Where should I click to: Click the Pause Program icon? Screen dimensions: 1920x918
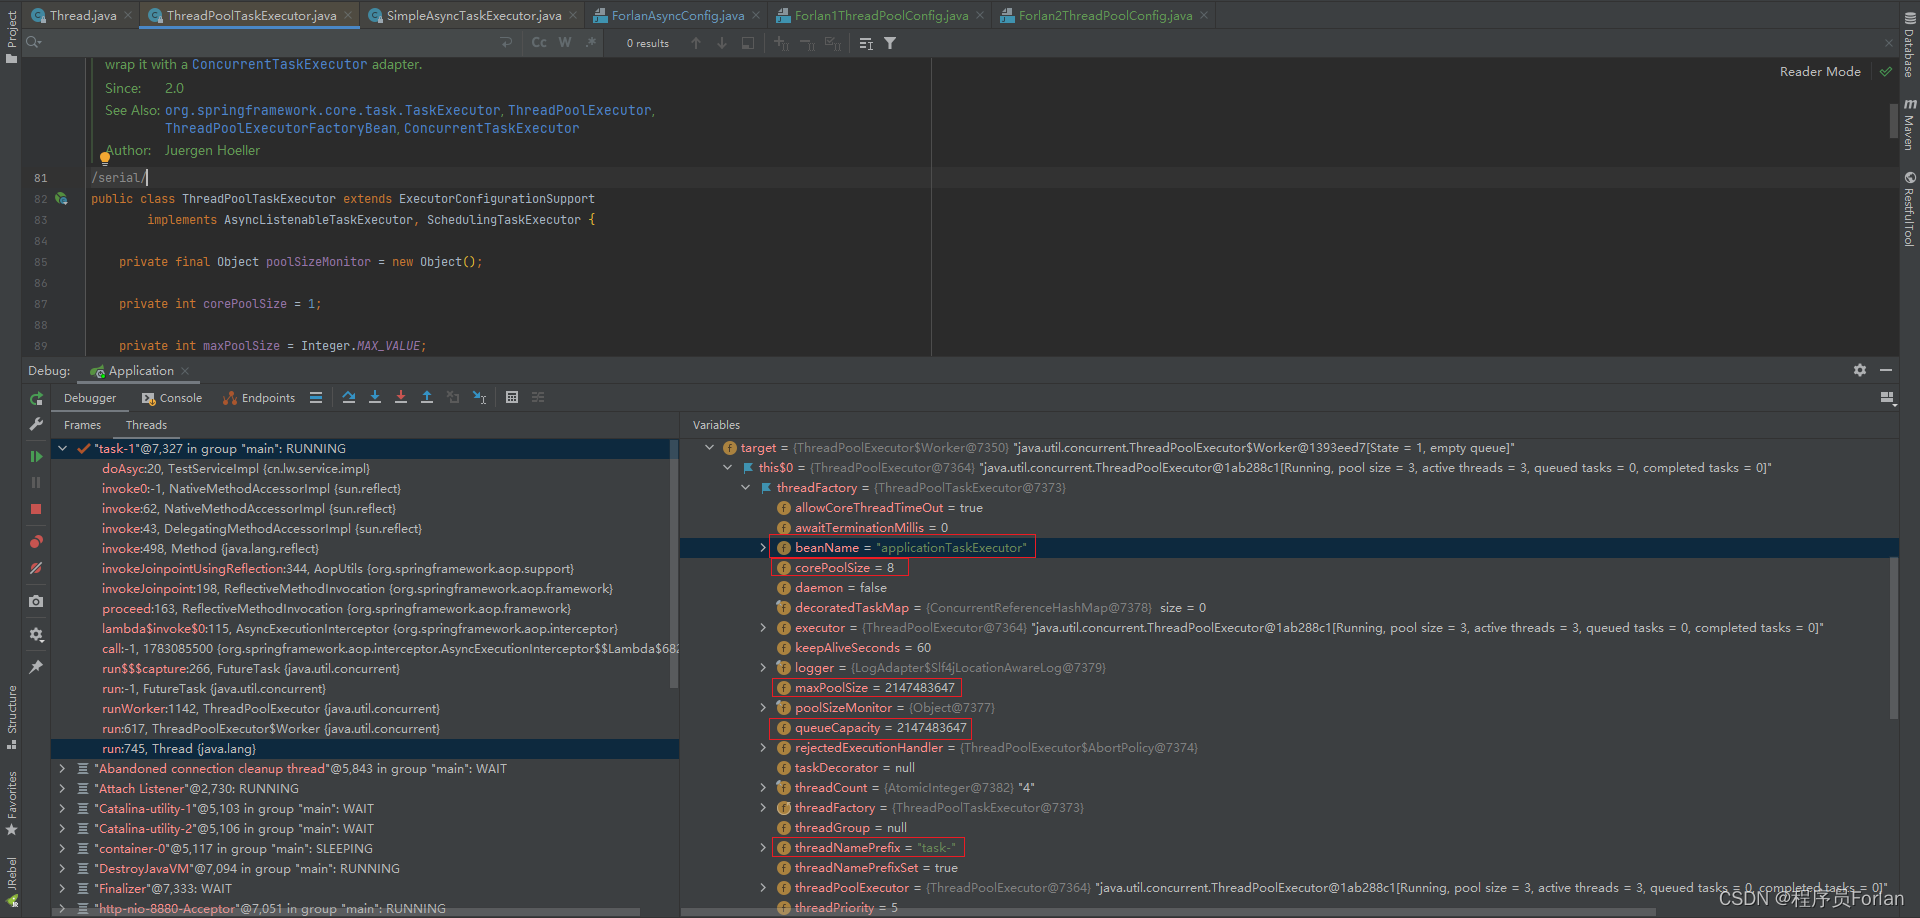tap(36, 482)
